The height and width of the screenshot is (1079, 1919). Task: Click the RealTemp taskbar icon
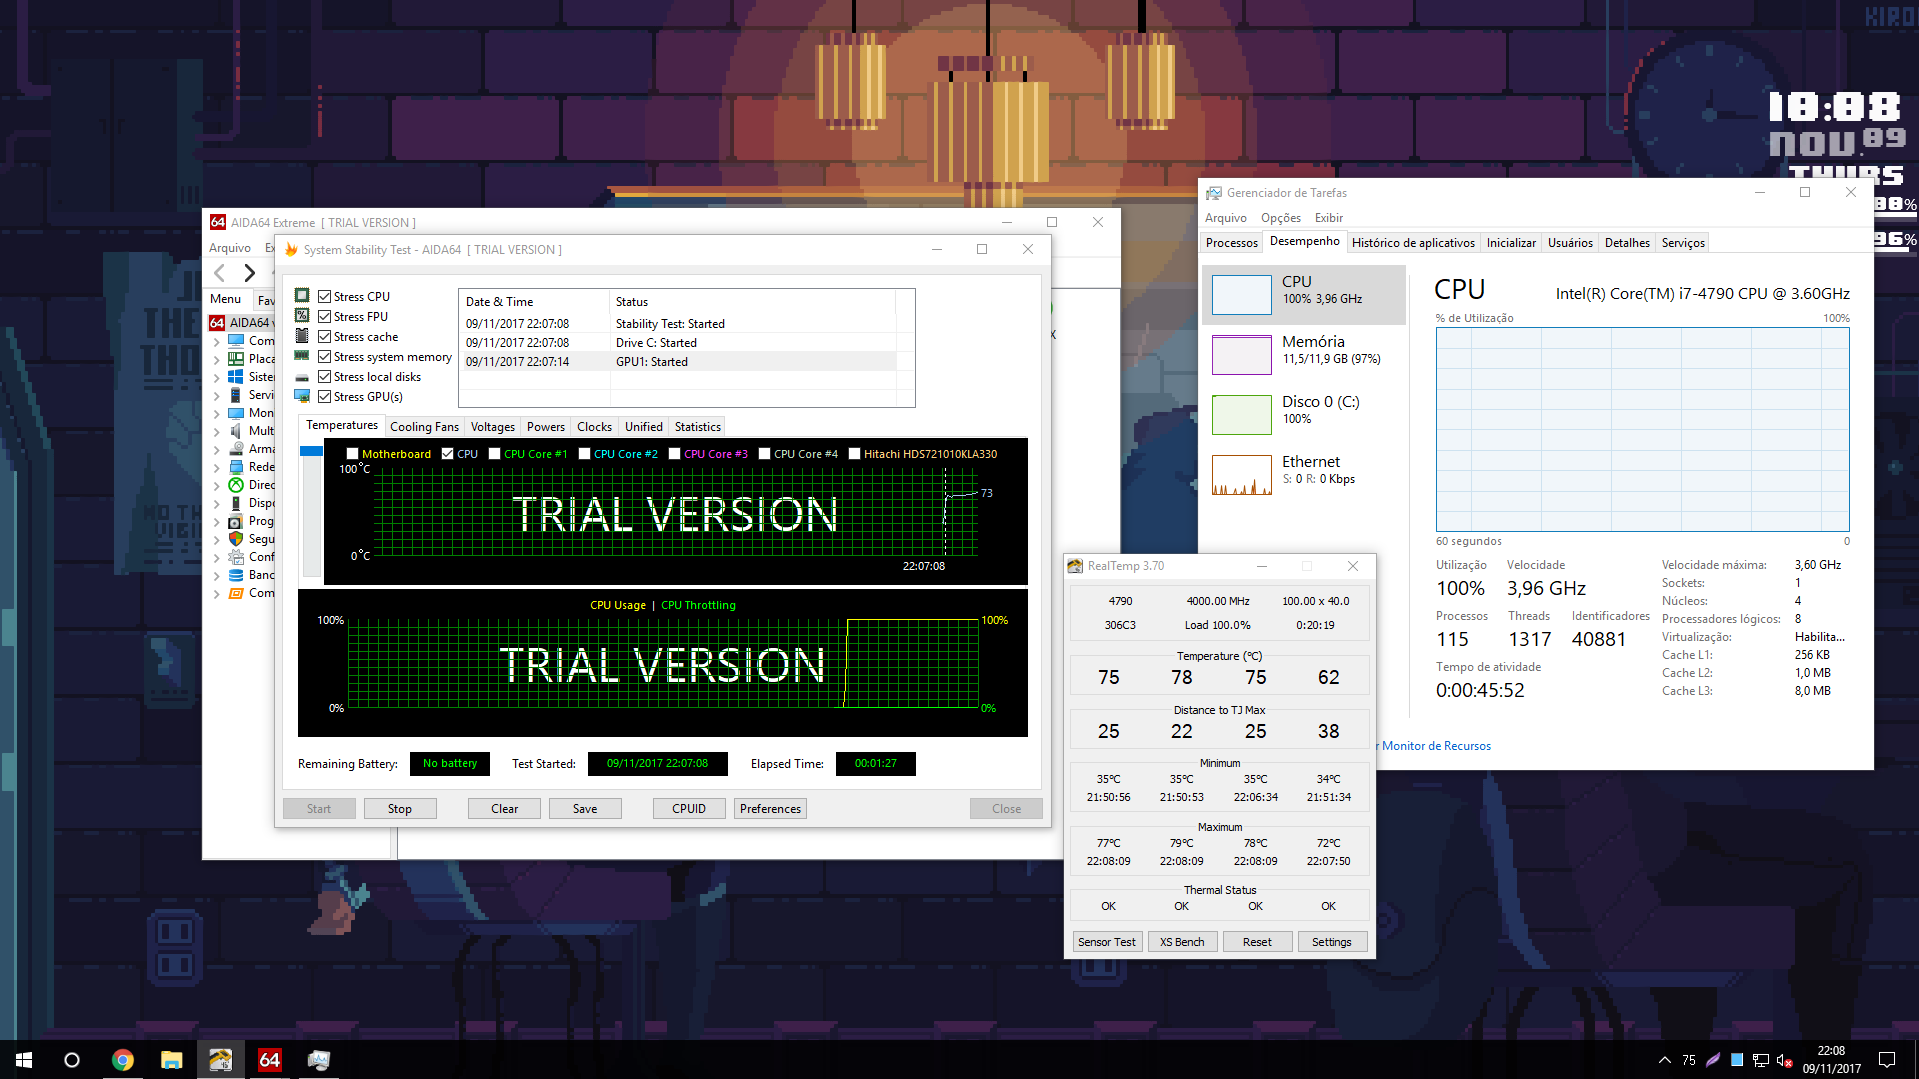(x=221, y=1060)
